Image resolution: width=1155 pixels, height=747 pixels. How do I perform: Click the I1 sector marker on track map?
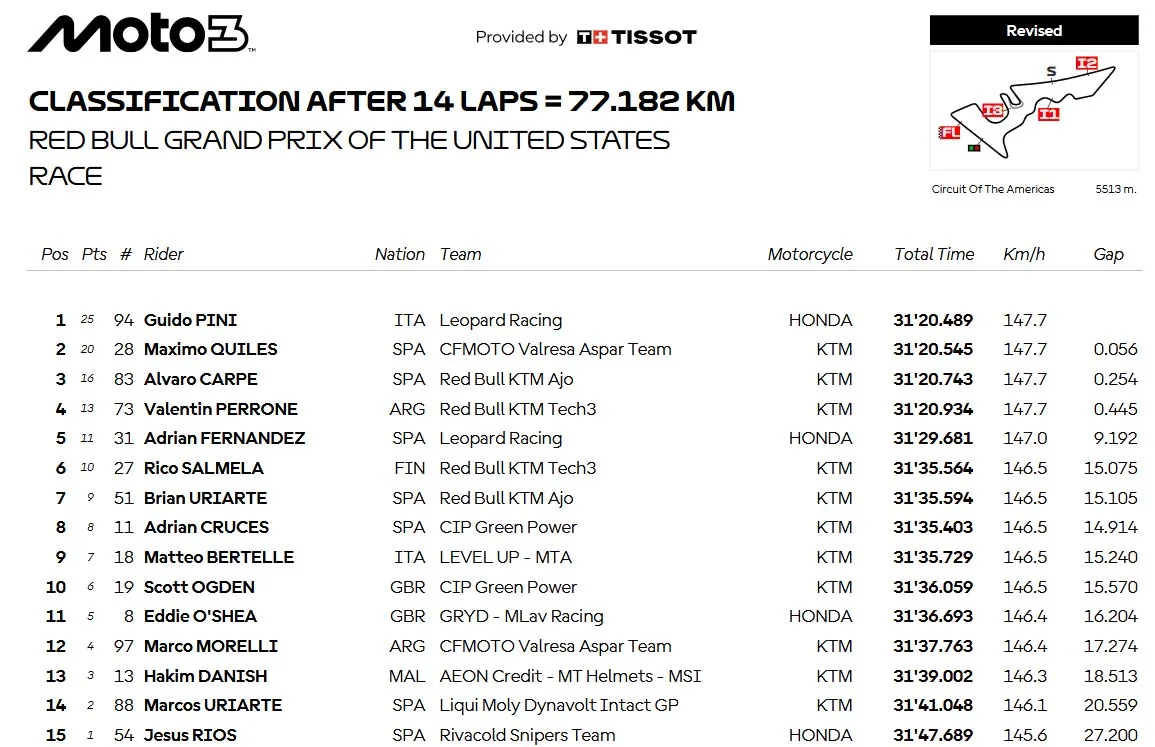point(1048,113)
